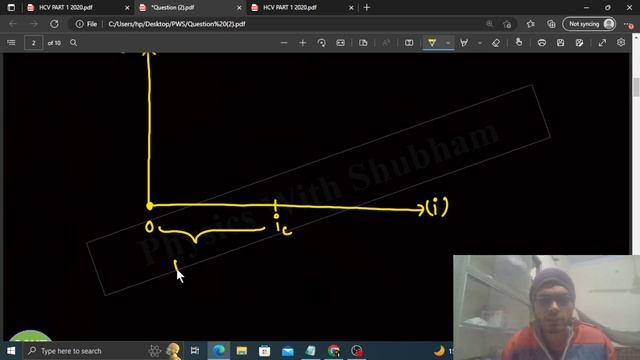
Task: Click the address bar zoom icon
Action: (x=489, y=24)
